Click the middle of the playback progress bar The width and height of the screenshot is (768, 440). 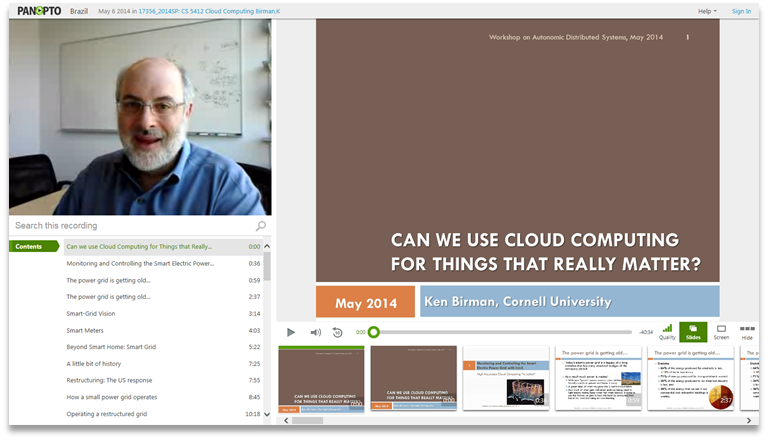pos(503,332)
